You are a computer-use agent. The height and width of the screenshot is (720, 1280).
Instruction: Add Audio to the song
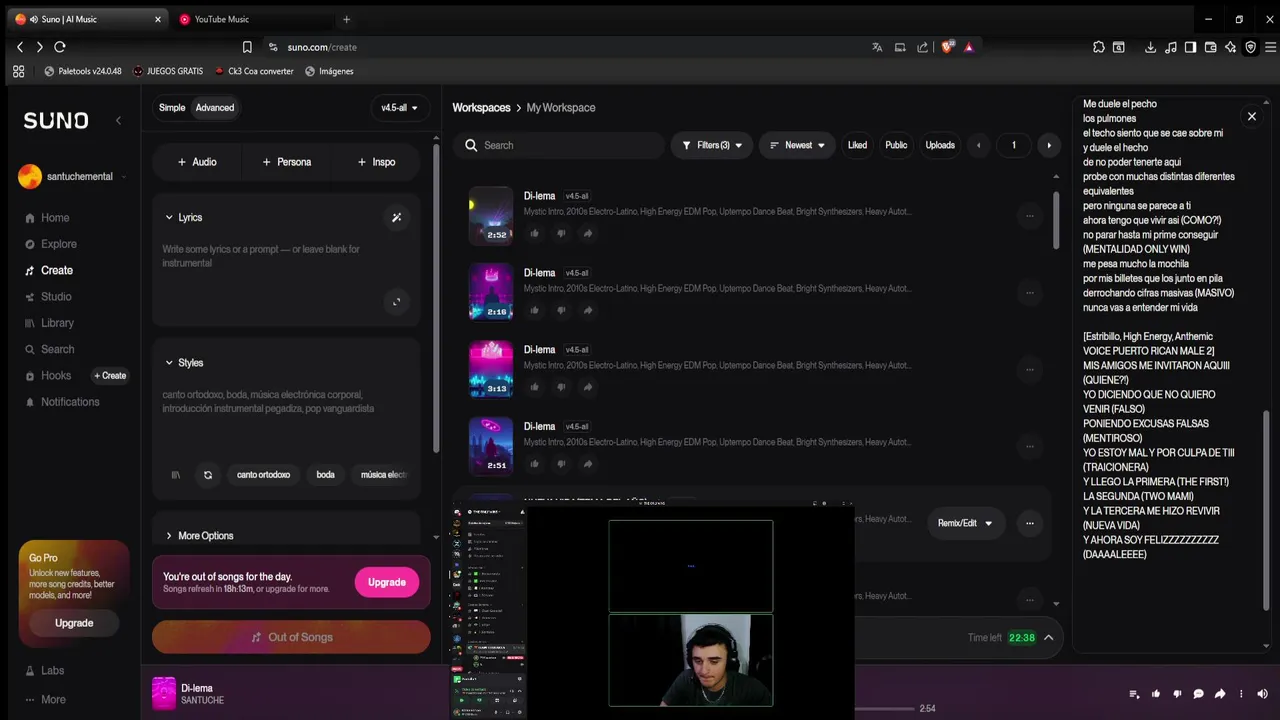(197, 162)
